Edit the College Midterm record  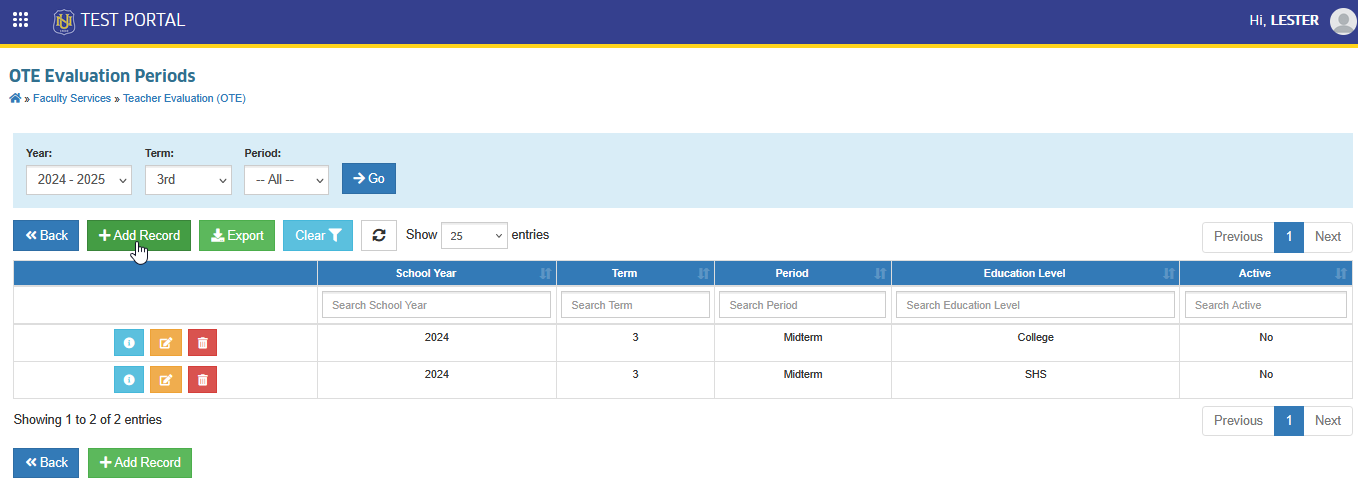click(165, 343)
